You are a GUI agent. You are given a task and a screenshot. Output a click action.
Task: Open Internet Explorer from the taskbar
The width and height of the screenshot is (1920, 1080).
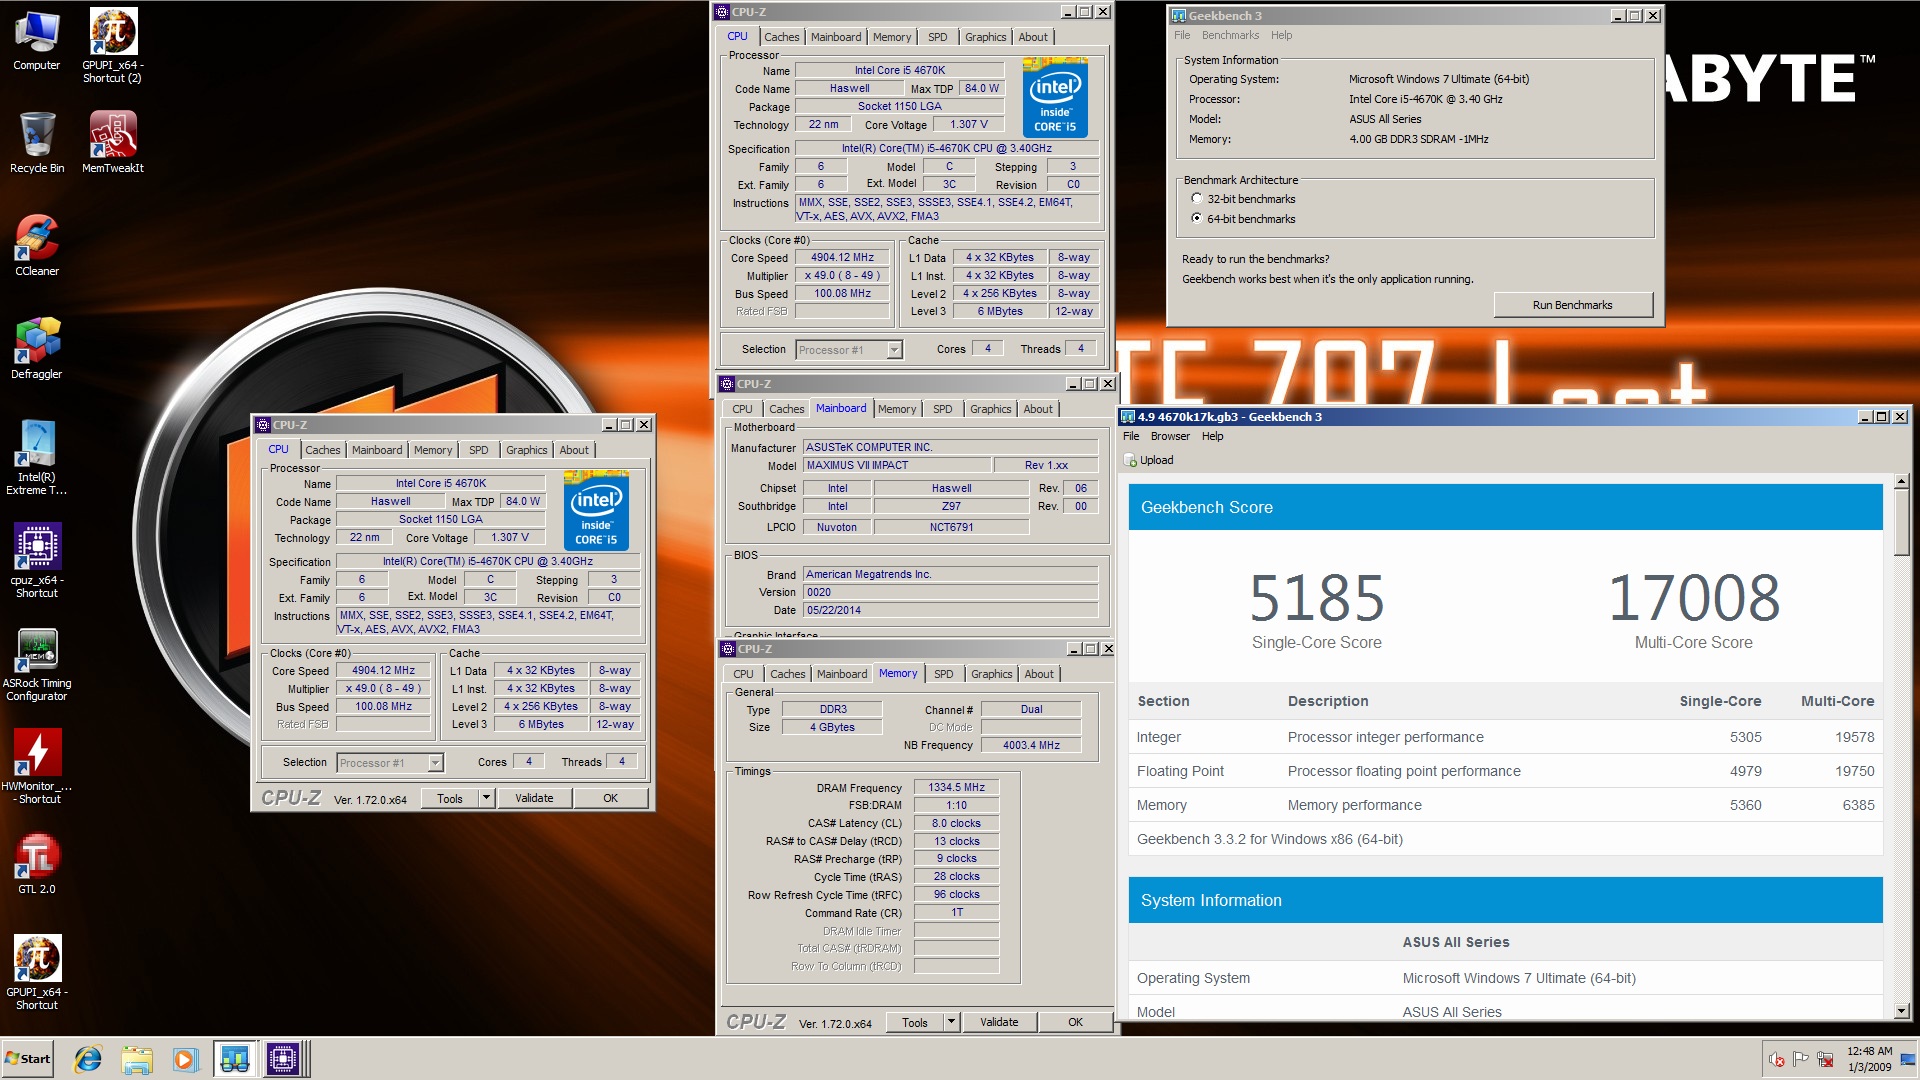pyautogui.click(x=88, y=1059)
